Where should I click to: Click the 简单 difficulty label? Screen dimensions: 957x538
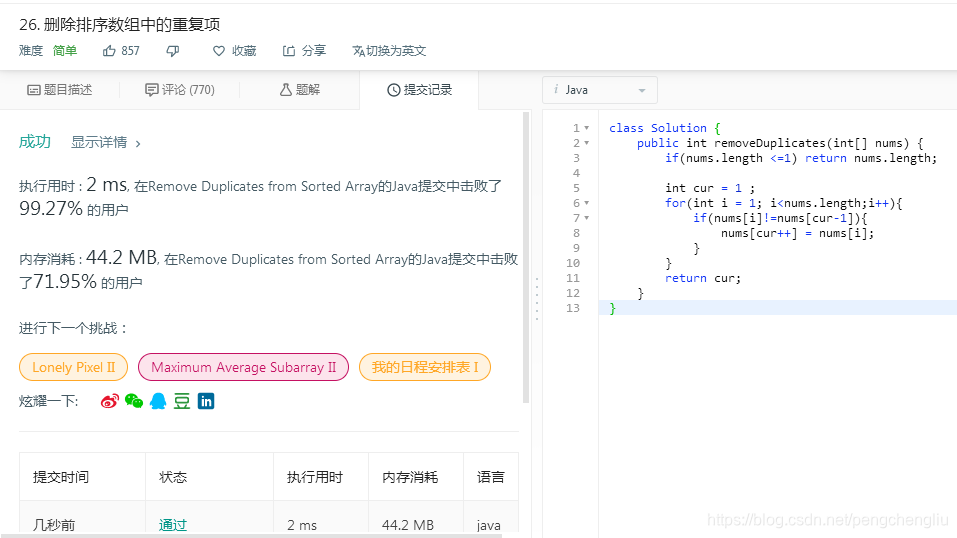coord(65,51)
